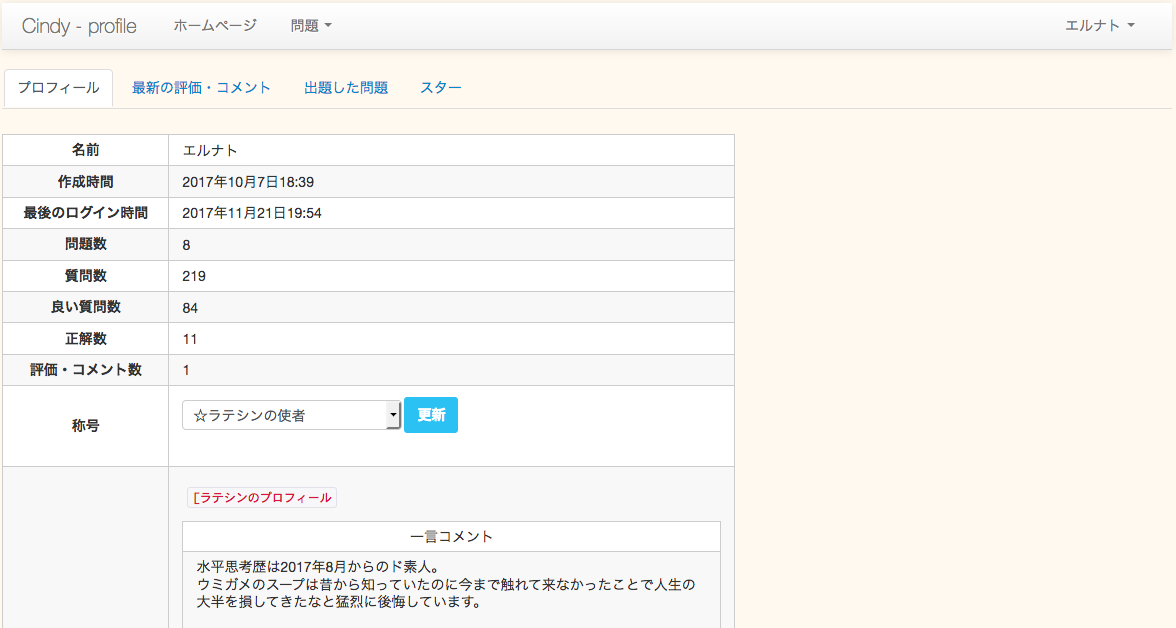Image resolution: width=1176 pixels, height=628 pixels.
Task: Select the プロフィール tab
Action: click(x=58, y=88)
